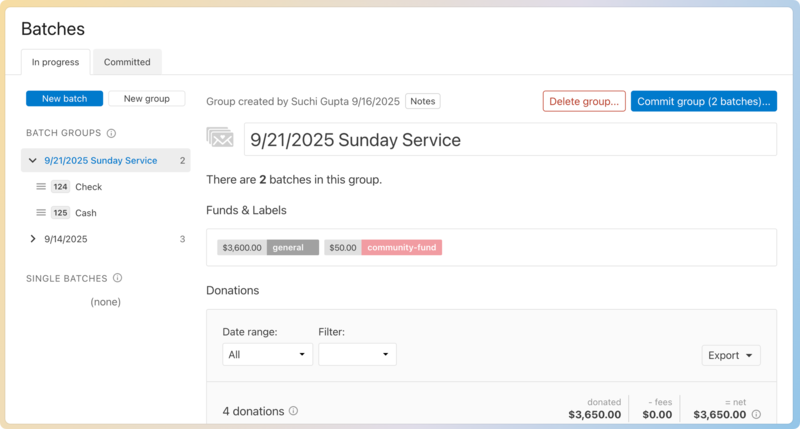
Task: Click the info icon next to 4 donations
Action: coord(293,411)
